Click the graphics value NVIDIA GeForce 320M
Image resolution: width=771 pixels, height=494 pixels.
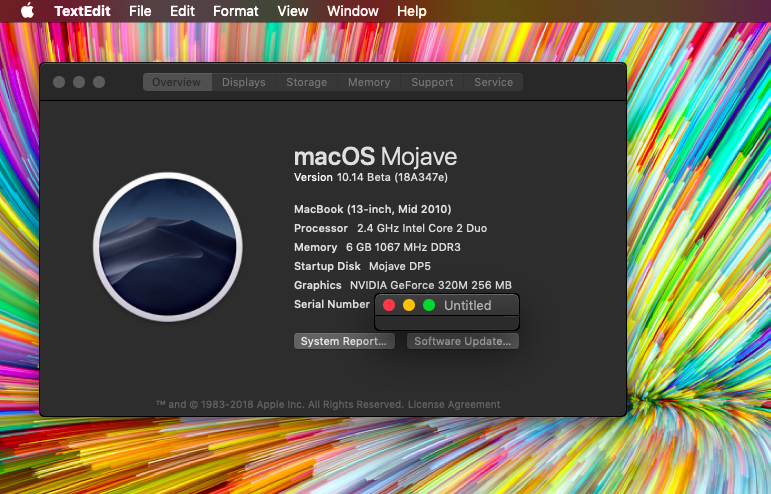coord(431,285)
